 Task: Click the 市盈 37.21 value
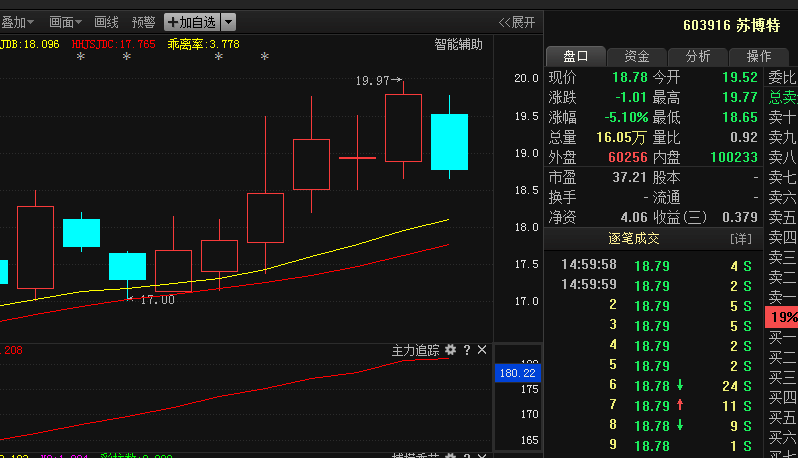[629, 177]
